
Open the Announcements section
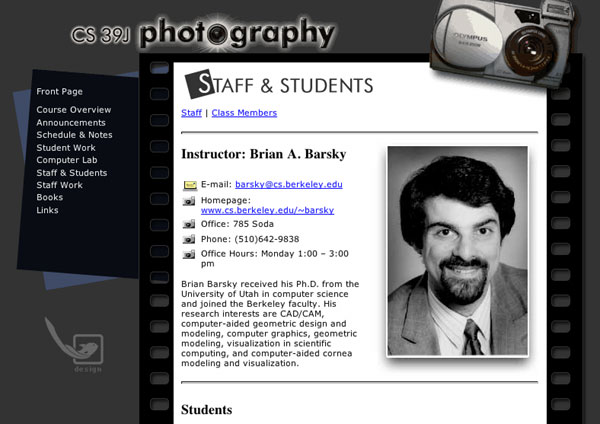71,123
